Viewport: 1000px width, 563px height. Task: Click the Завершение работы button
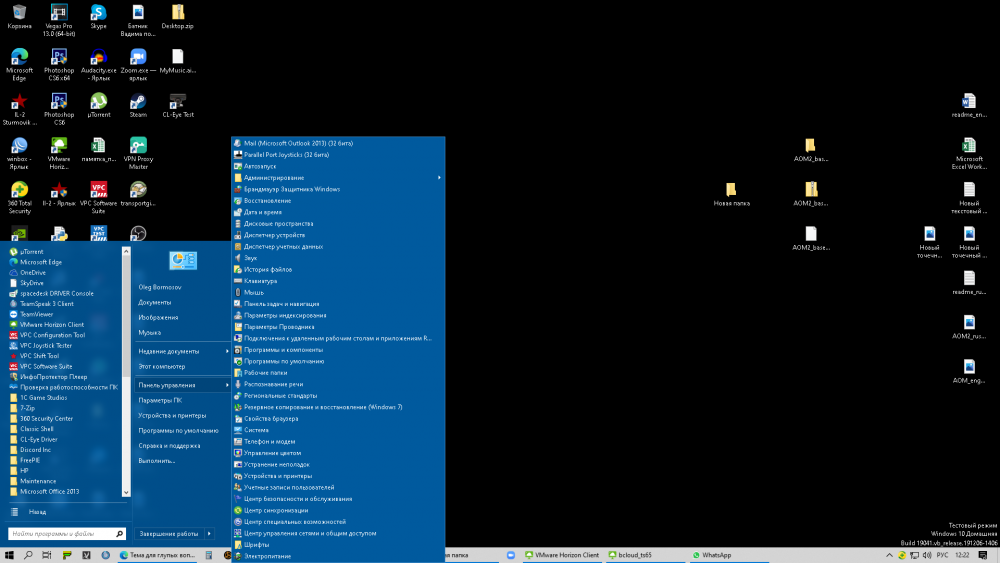(169, 534)
